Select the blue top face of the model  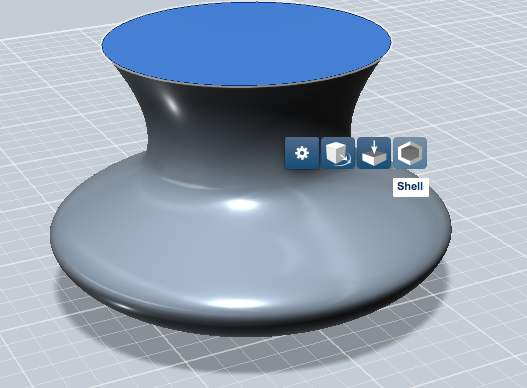point(246,44)
